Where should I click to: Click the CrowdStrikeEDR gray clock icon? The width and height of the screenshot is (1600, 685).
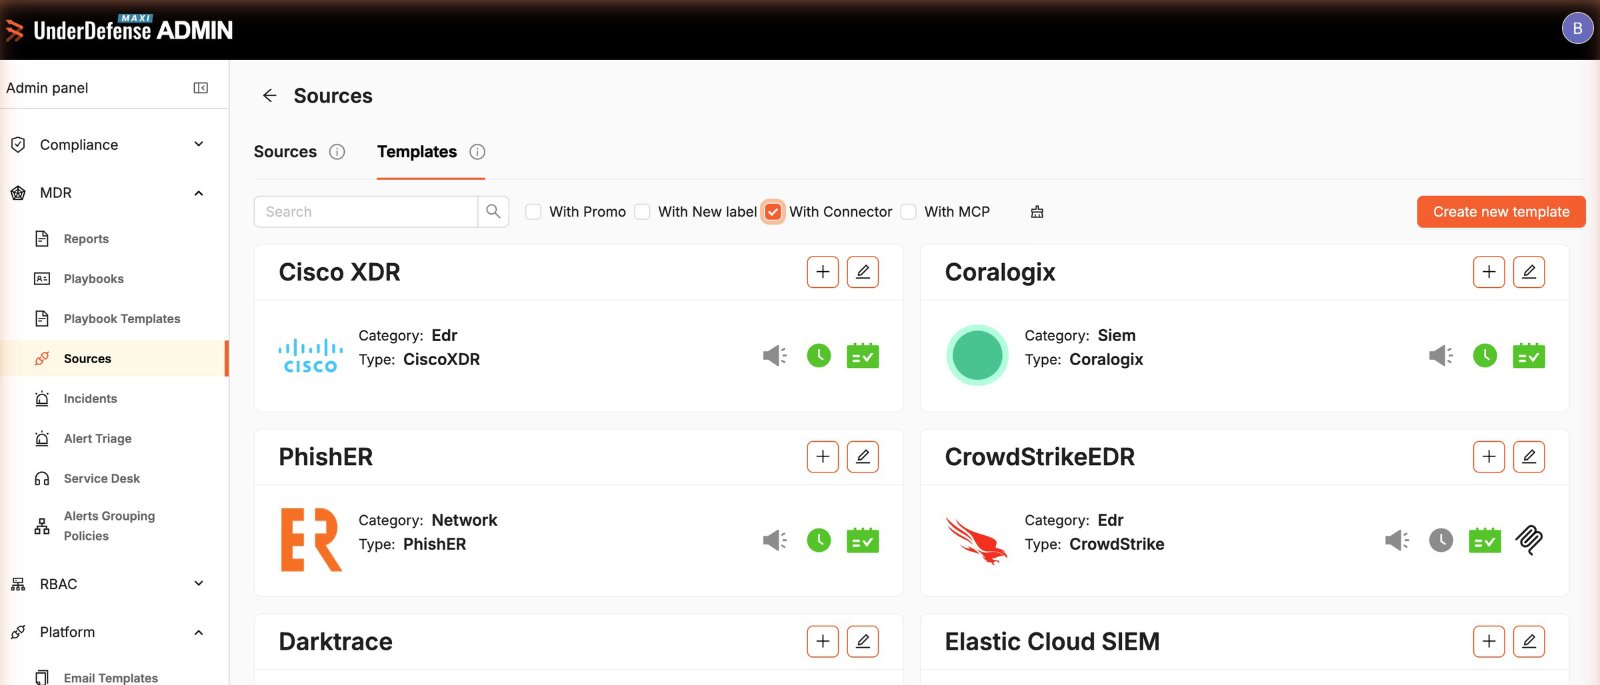(x=1441, y=540)
